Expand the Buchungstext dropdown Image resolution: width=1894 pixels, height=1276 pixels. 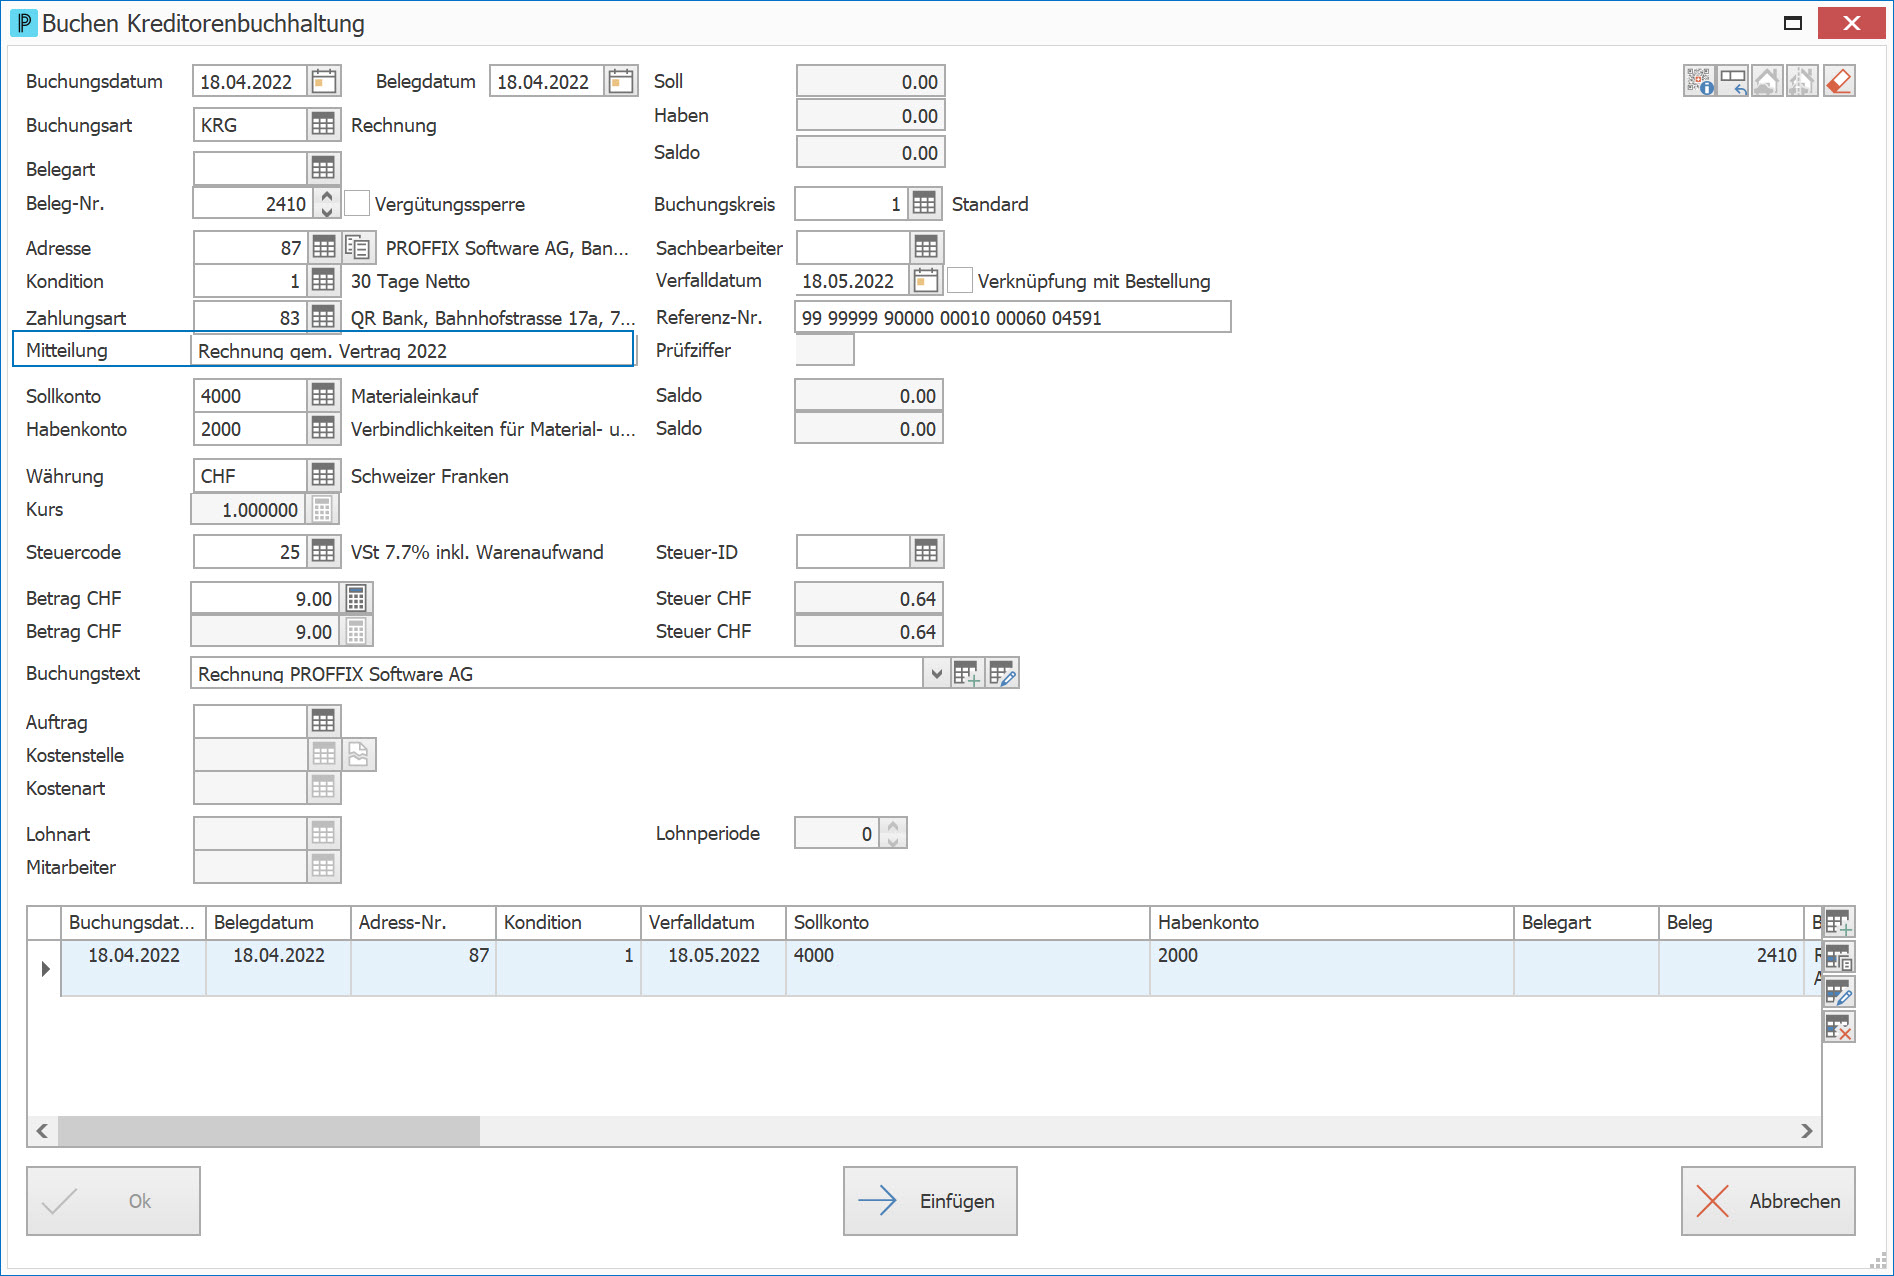pos(936,673)
